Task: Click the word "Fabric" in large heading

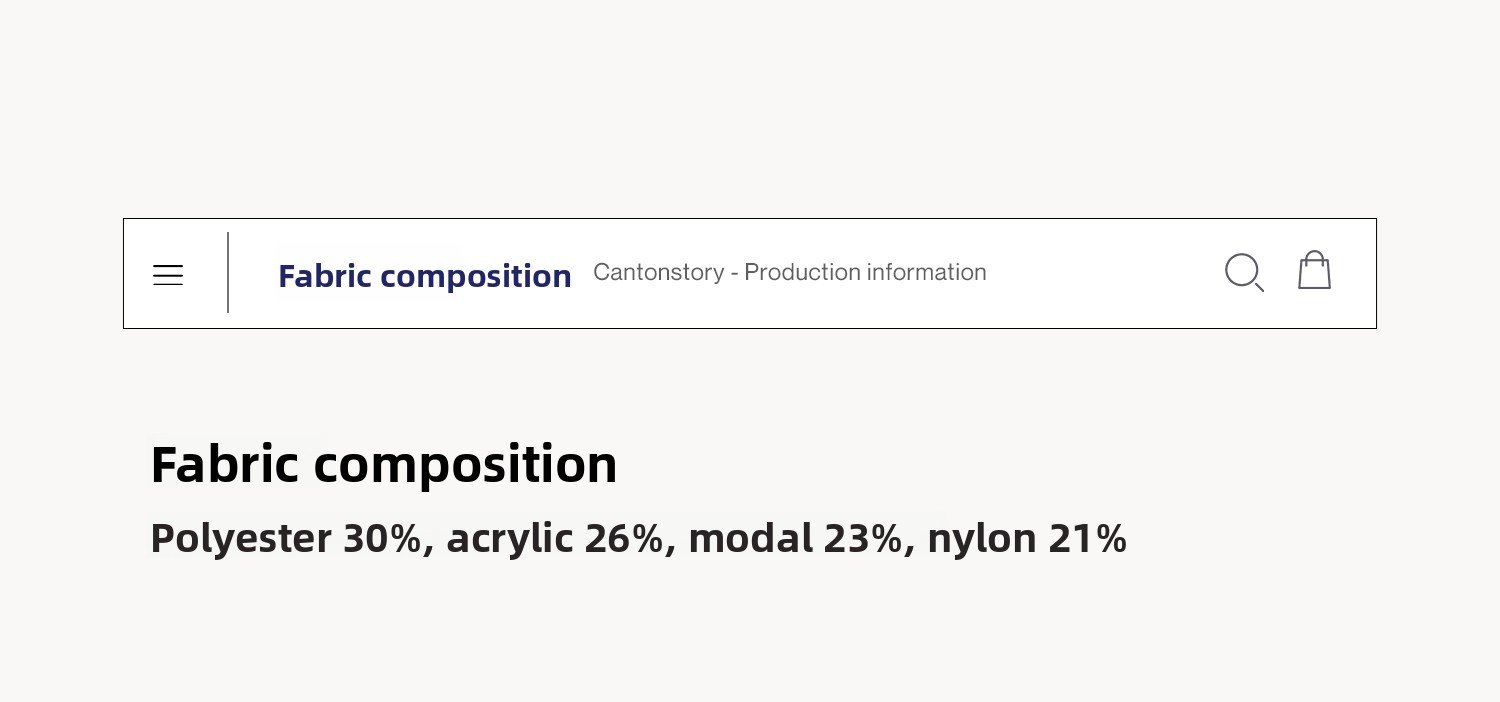Action: [224, 465]
